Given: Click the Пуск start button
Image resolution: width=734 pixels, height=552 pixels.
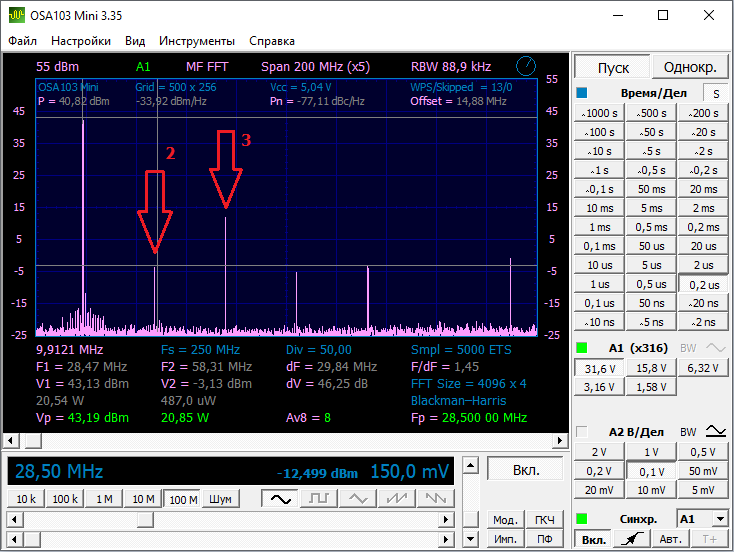Looking at the screenshot, I should (x=613, y=67).
